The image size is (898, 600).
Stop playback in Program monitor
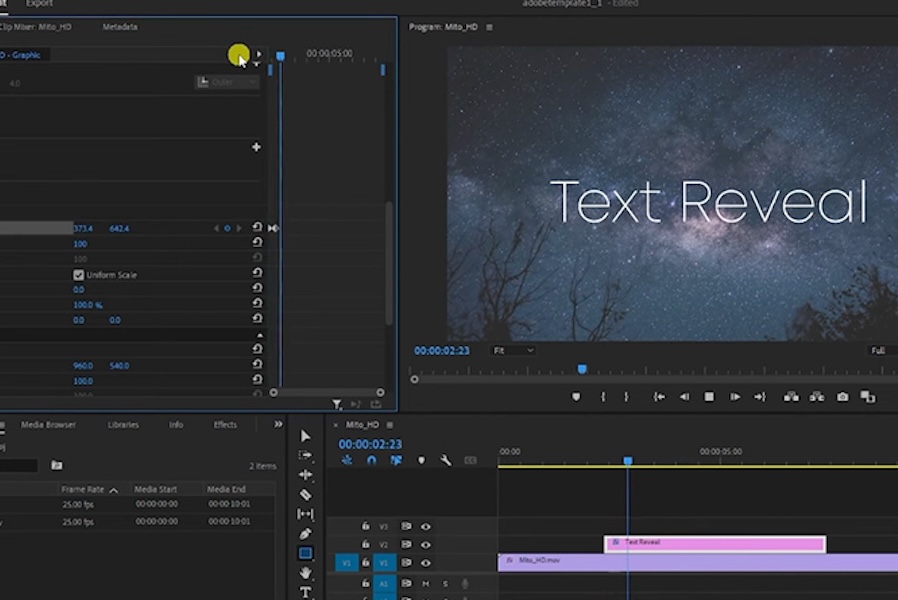(x=709, y=397)
